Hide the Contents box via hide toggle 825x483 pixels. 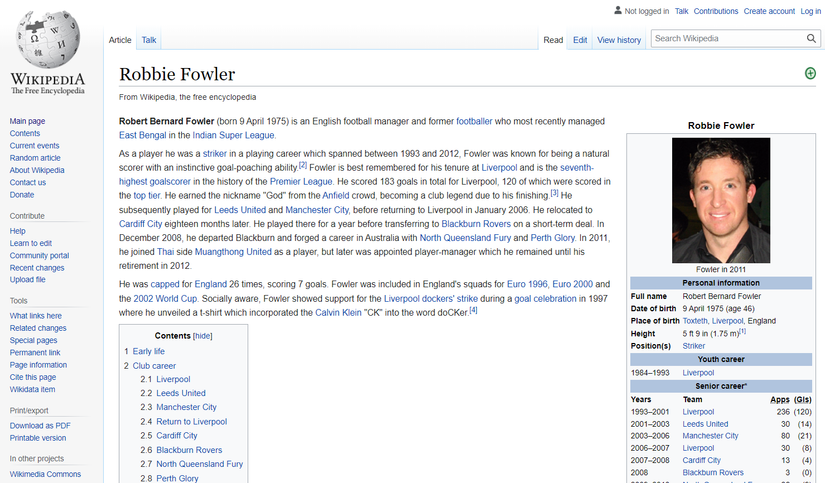(203, 336)
